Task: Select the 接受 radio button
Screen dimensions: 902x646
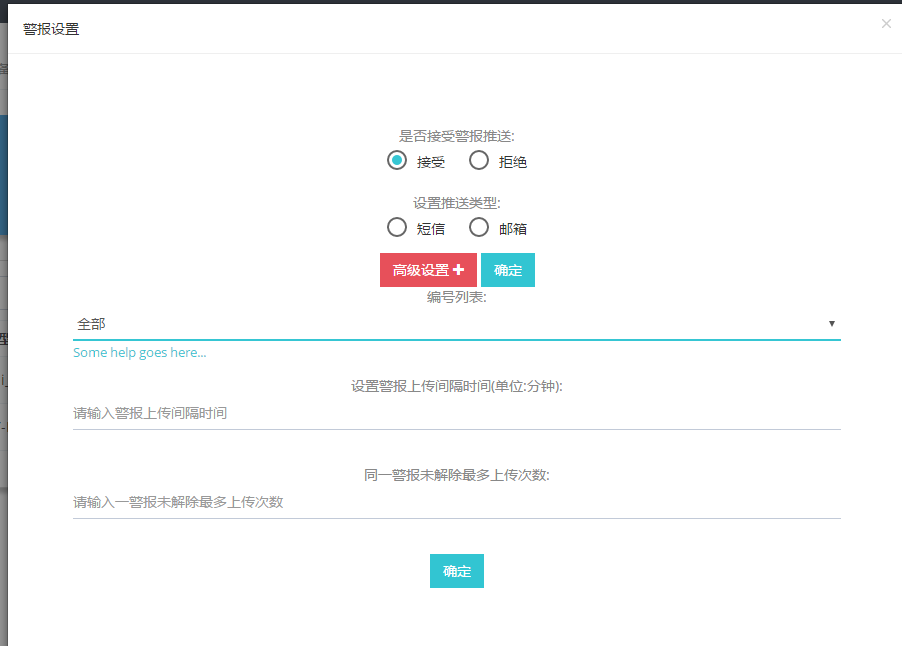Action: [397, 160]
